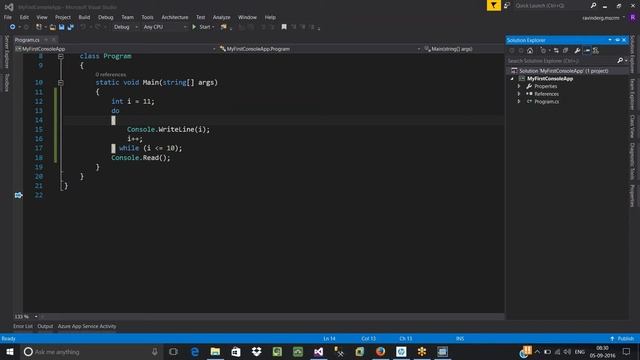Open the Start button dropdown arrow
Image resolution: width=640 pixels, height=360 pixels.
[213, 27]
